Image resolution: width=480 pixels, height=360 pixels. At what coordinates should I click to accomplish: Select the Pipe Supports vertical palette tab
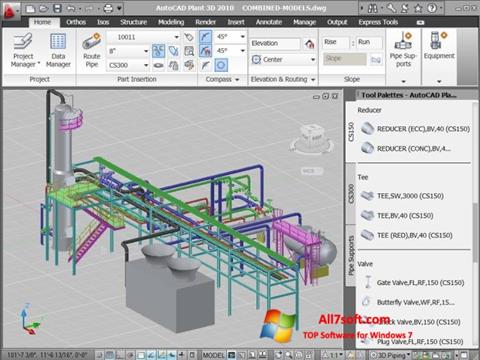[x=351, y=256]
